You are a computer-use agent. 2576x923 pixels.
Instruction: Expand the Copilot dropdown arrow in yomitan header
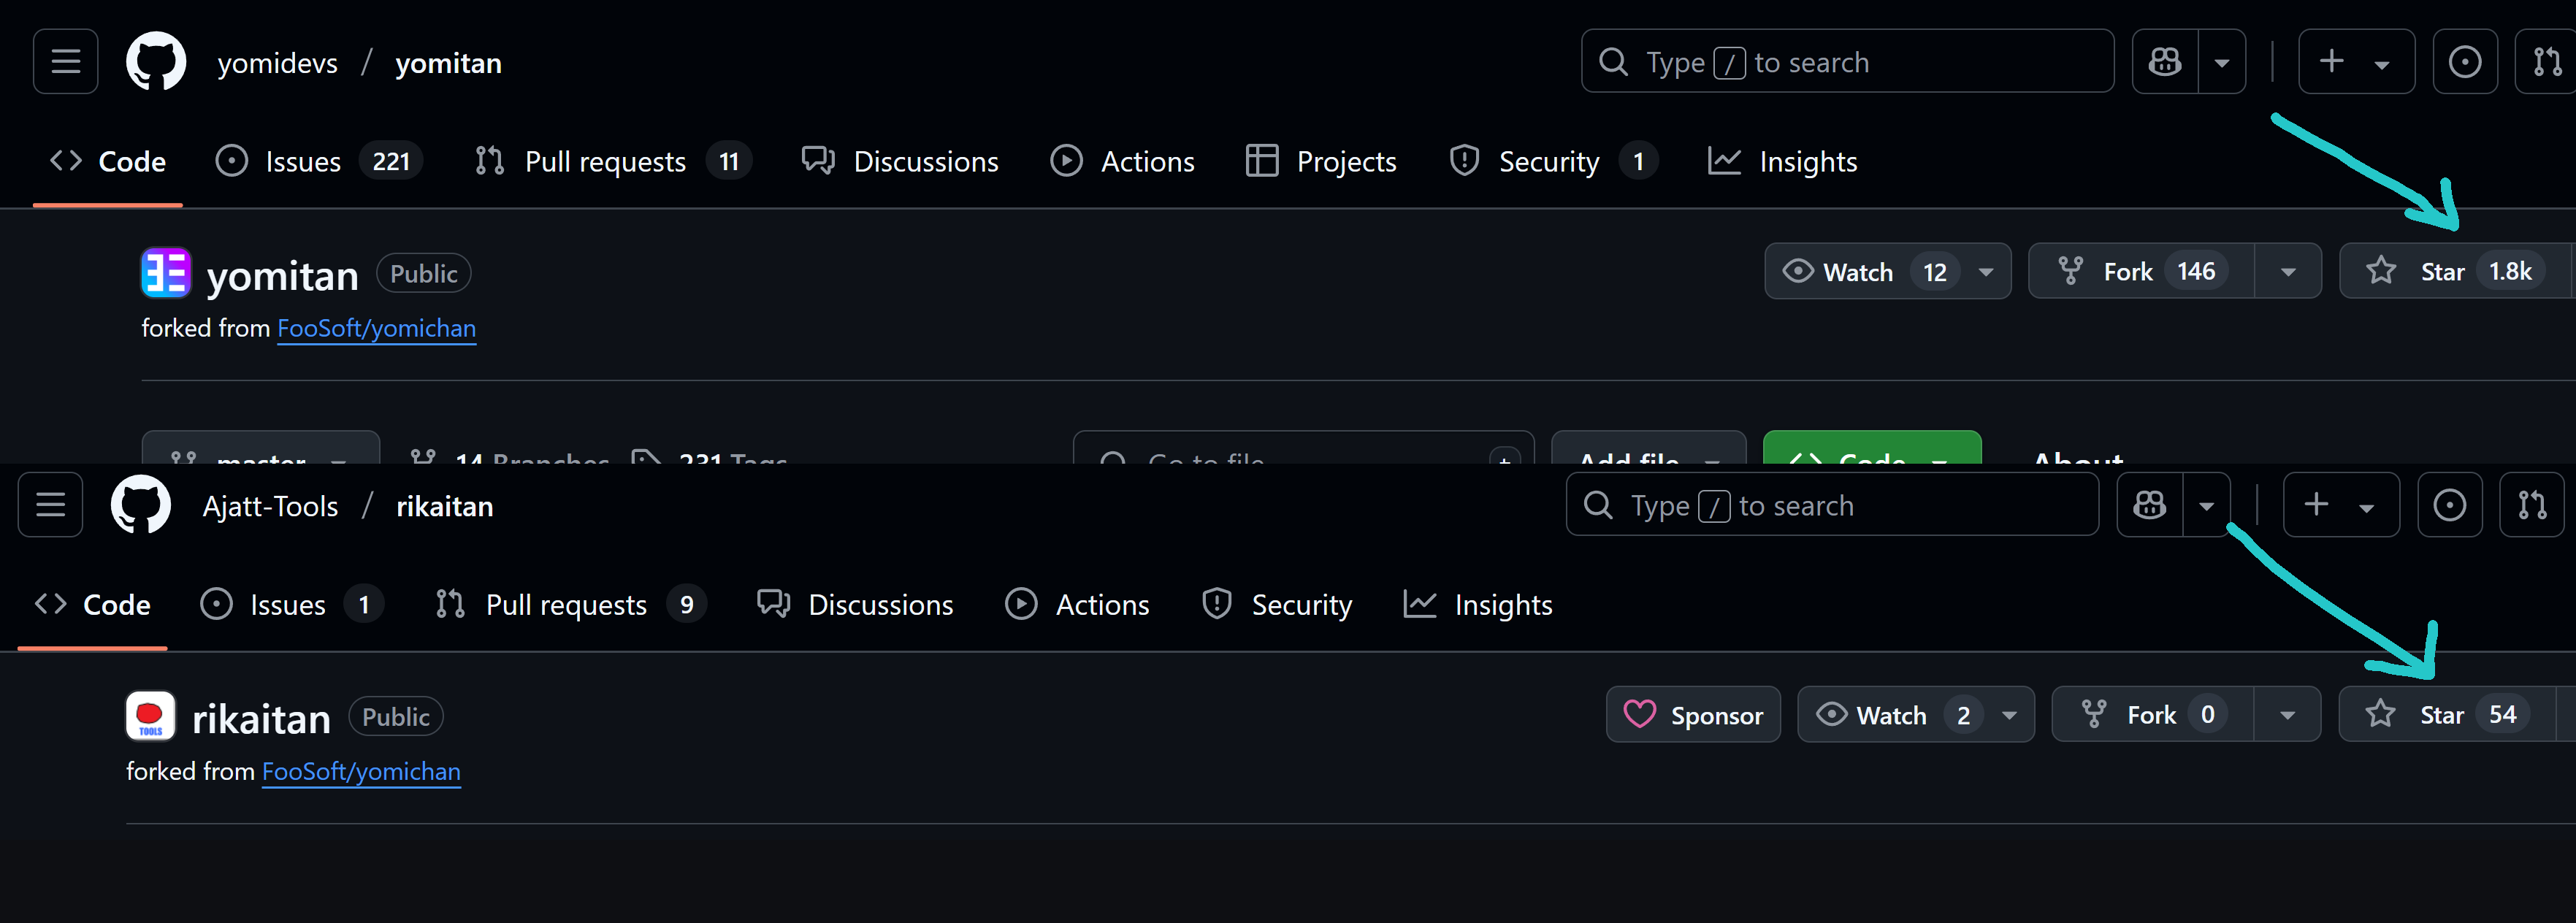pyautogui.click(x=2222, y=62)
